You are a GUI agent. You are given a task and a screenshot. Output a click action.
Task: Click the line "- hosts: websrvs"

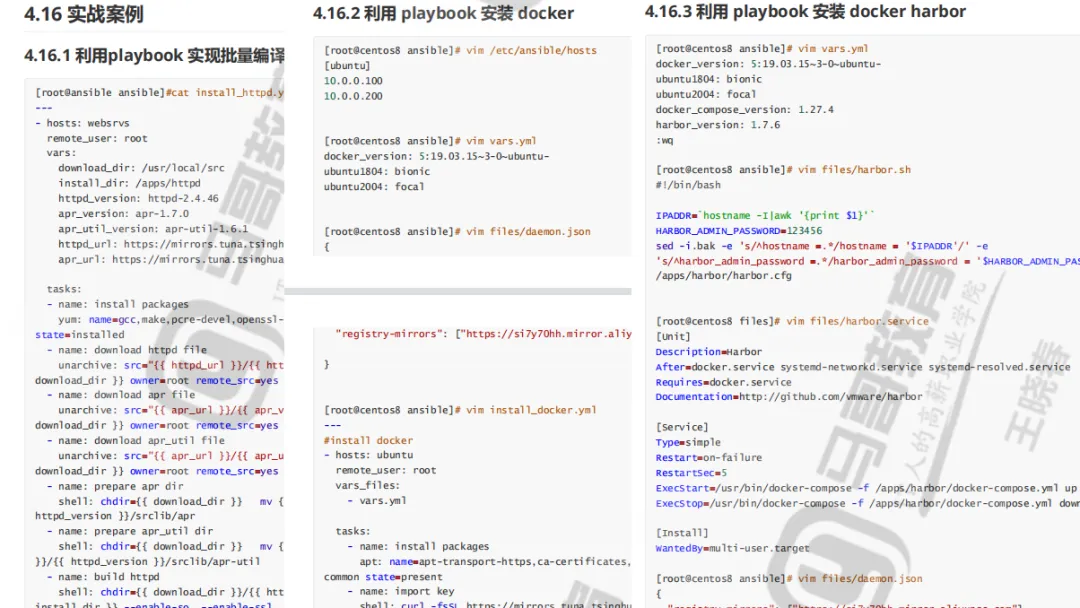point(83,123)
